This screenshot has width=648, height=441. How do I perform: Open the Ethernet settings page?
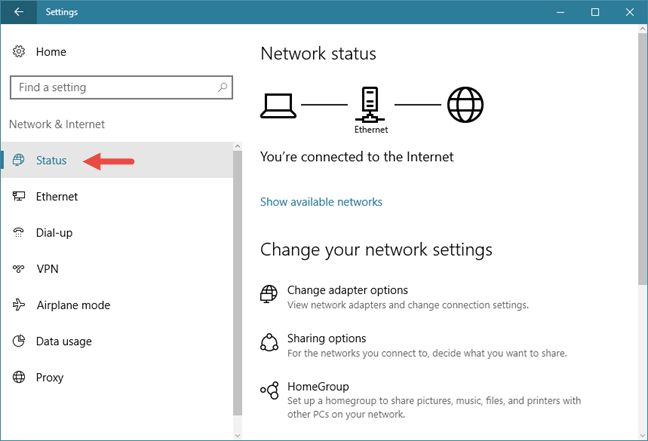point(57,197)
